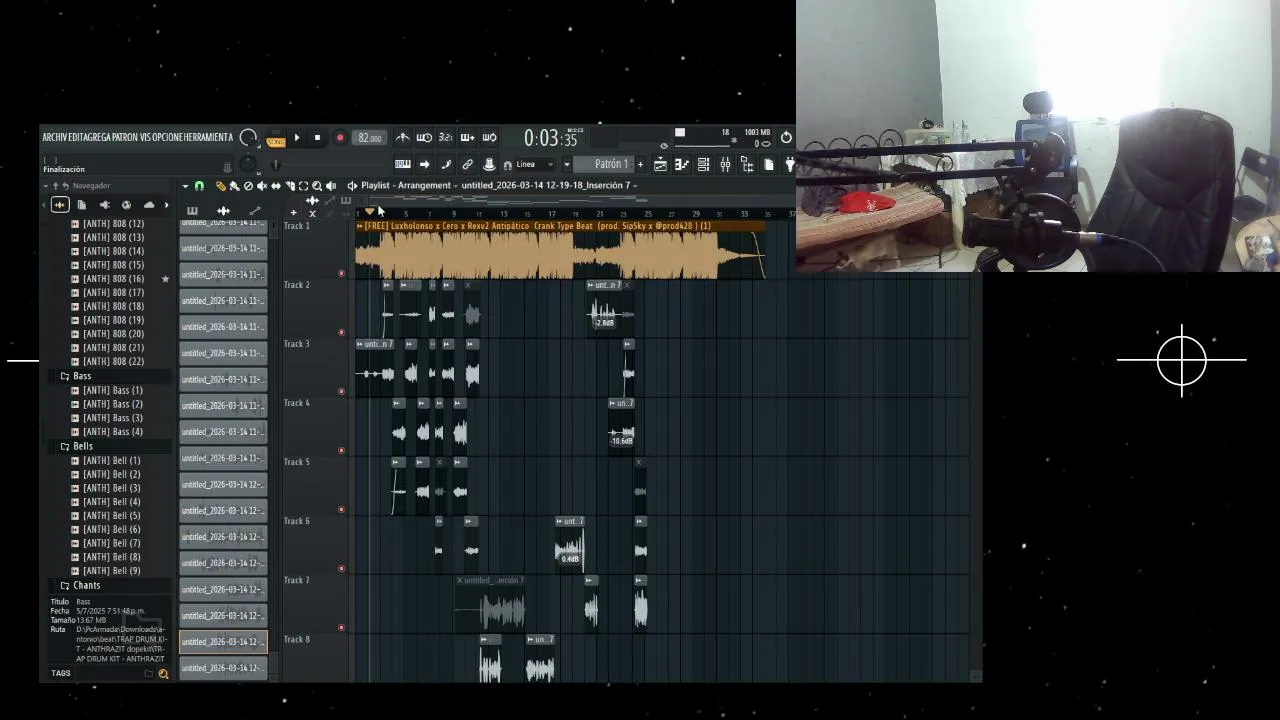
Task: Open the playlist options arrow menu
Action: (x=185, y=186)
